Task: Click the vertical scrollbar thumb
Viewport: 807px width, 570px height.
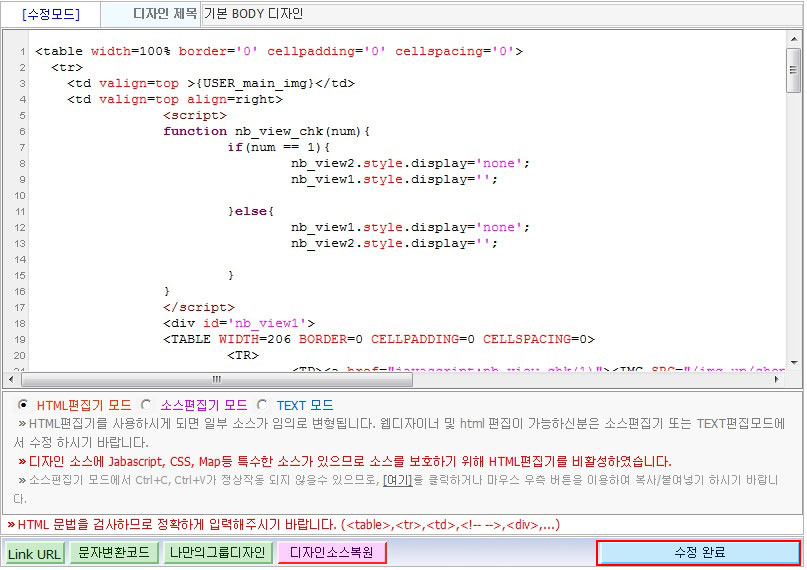Action: (794, 70)
